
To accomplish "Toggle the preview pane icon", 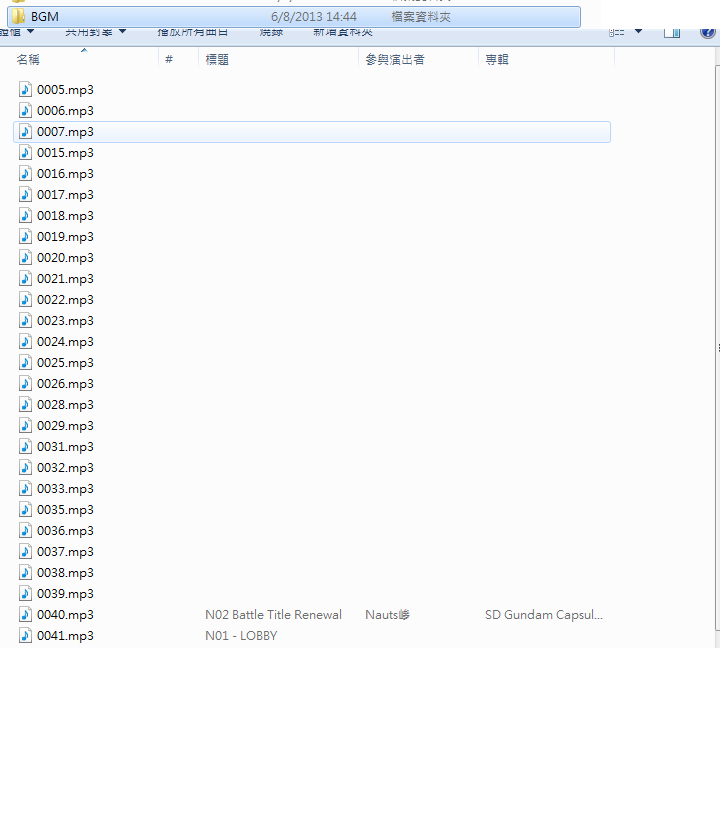I will [x=672, y=32].
